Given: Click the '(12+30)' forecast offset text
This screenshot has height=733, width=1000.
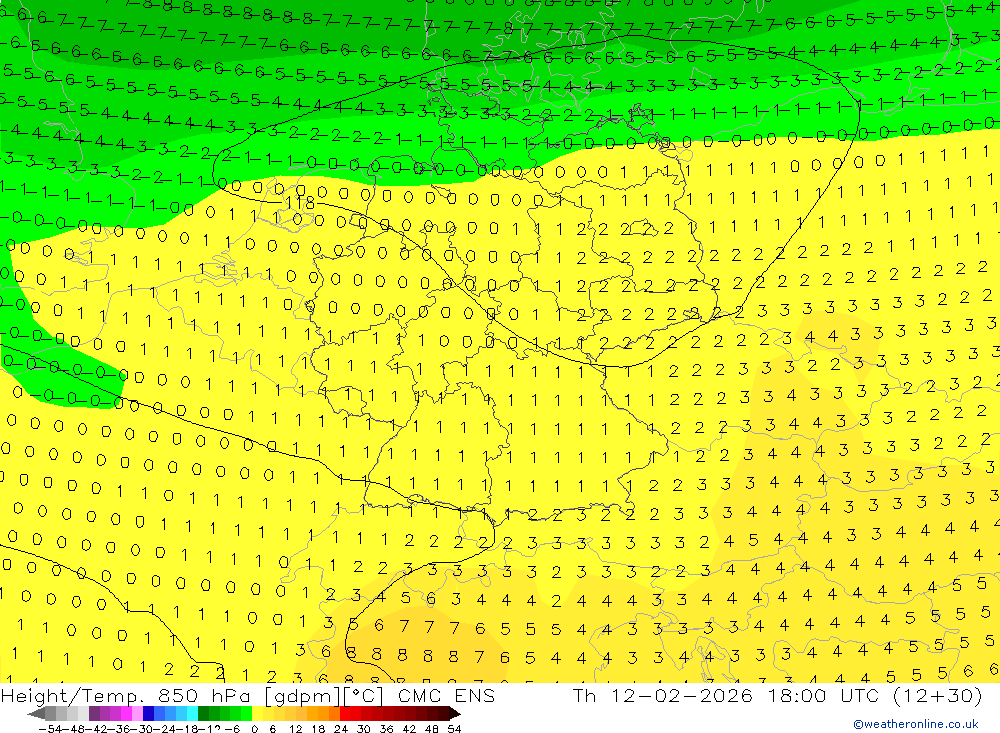Looking at the screenshot, I should pyautogui.click(x=938, y=695).
